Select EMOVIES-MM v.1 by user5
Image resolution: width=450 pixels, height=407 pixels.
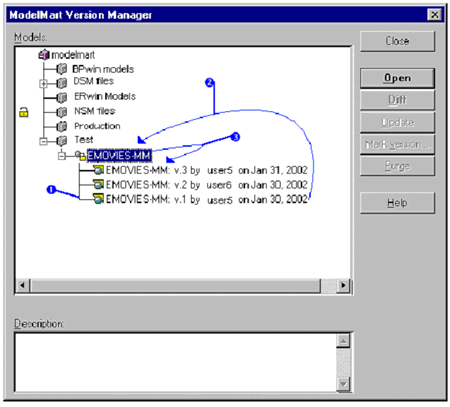pyautogui.click(x=207, y=199)
